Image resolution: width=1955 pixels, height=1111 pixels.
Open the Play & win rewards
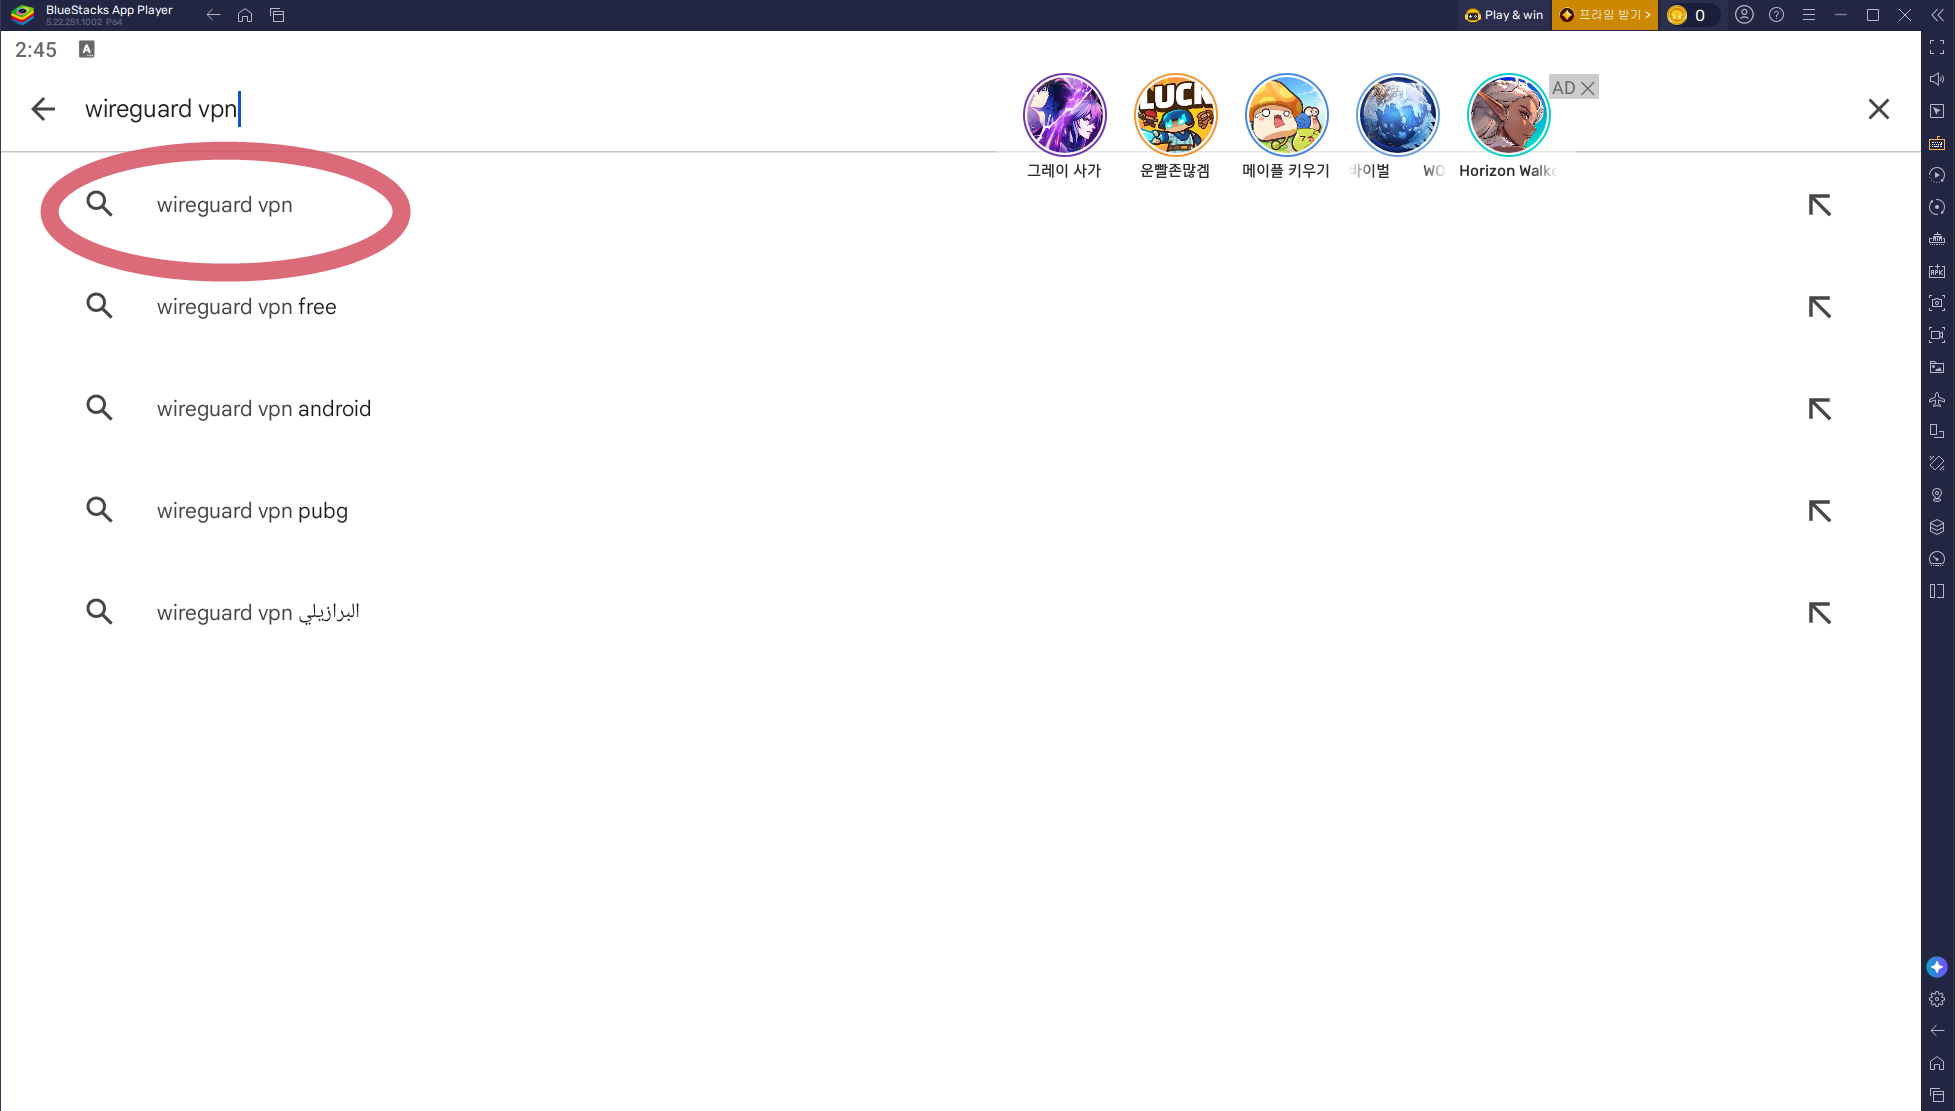[1504, 15]
